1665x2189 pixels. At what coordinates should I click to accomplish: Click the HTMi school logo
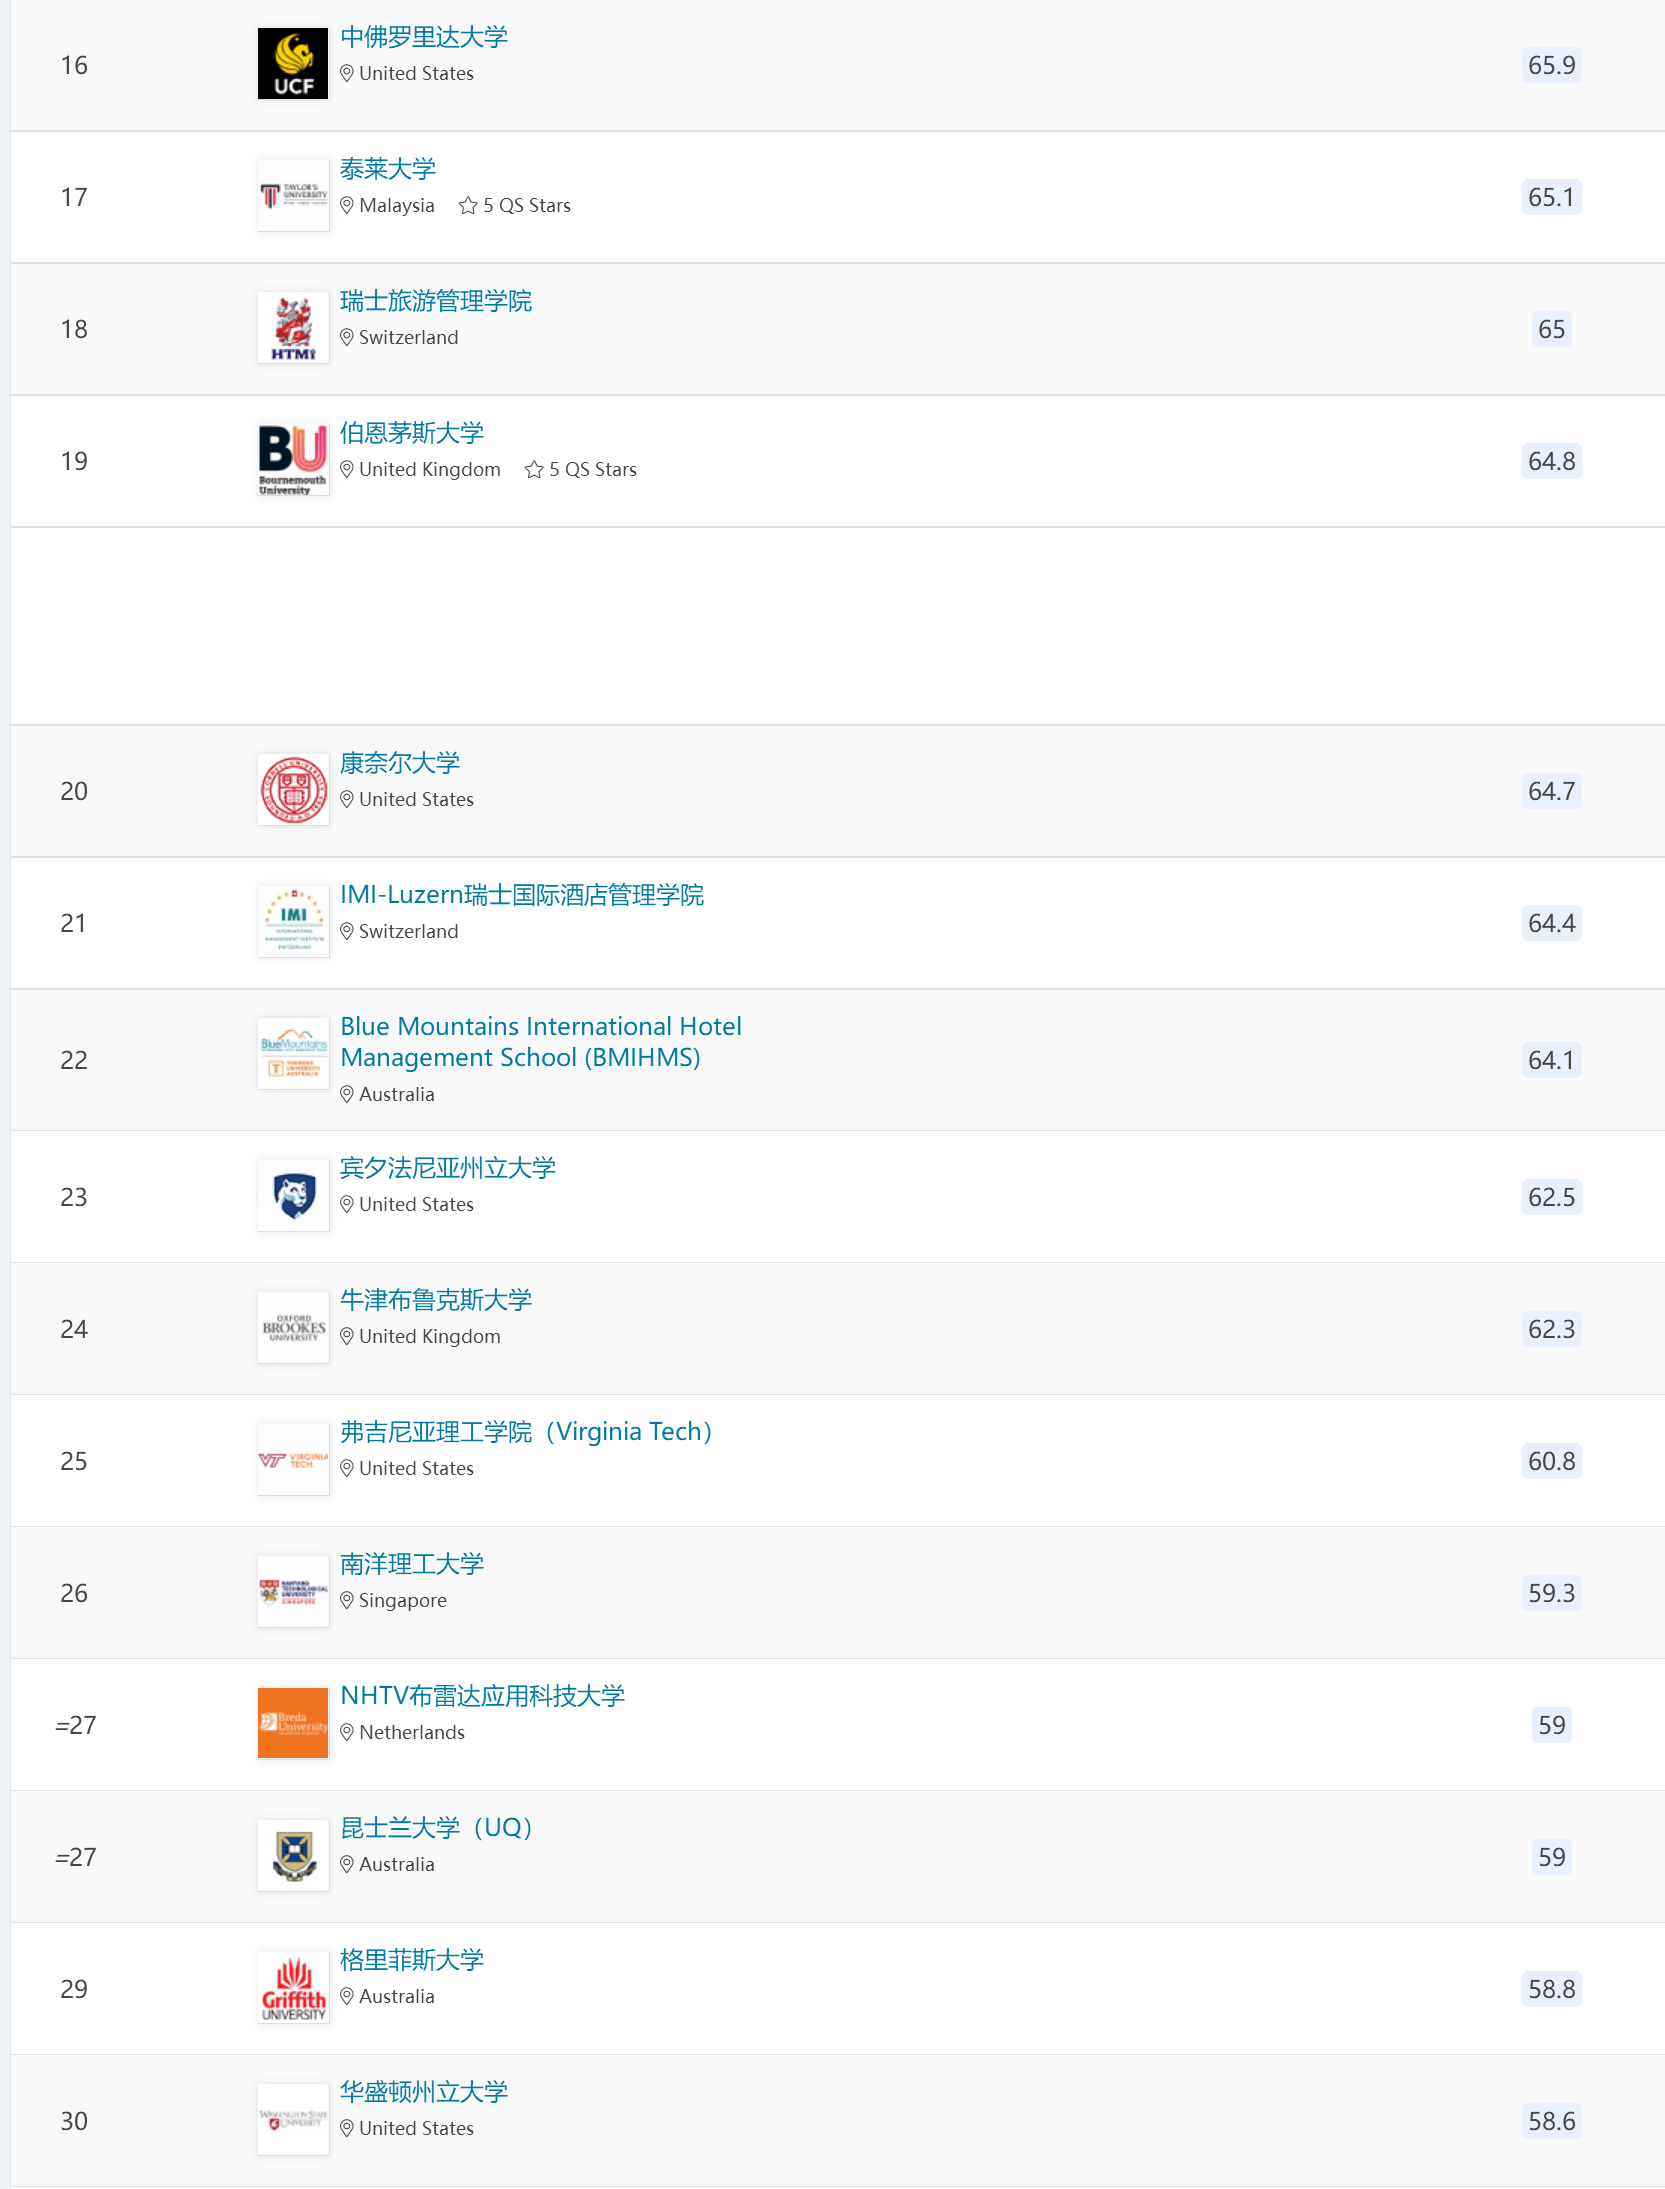coord(292,328)
